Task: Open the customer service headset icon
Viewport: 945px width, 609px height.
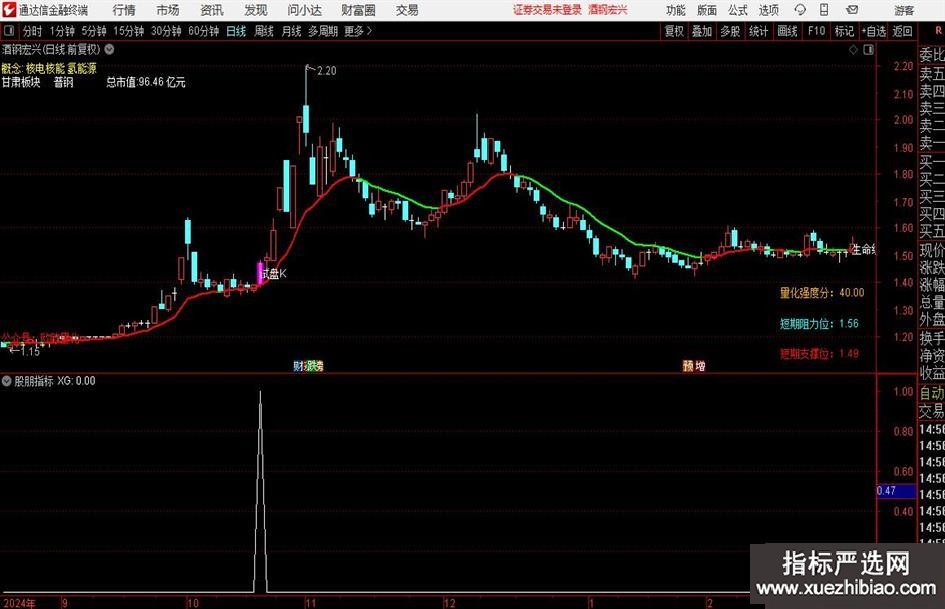Action: pos(800,10)
